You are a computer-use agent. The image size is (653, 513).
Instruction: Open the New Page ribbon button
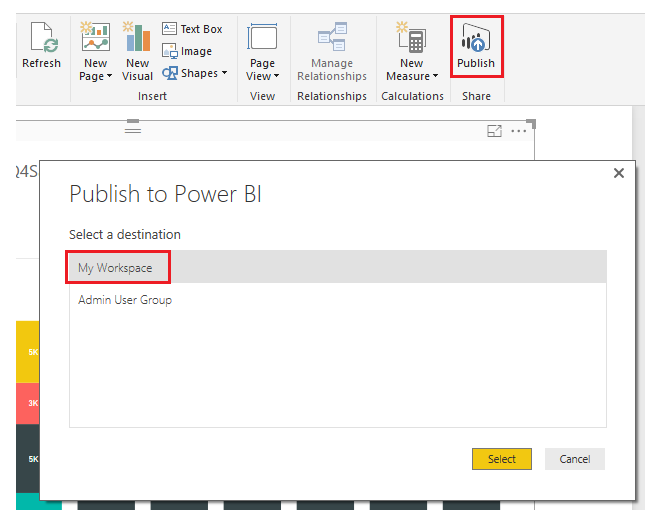(95, 51)
